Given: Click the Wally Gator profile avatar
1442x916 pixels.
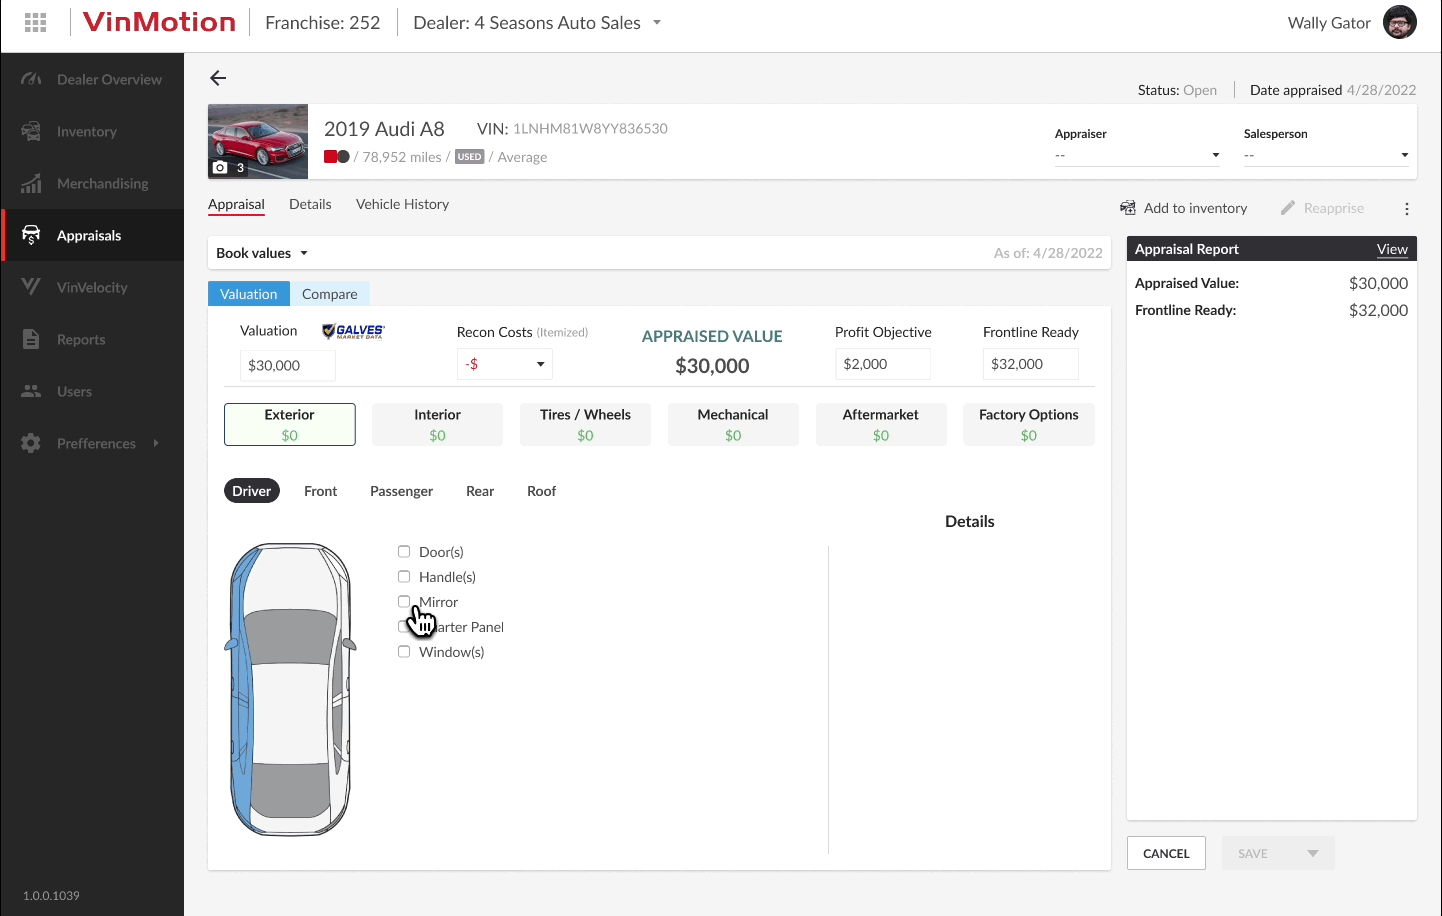Looking at the screenshot, I should pos(1400,22).
